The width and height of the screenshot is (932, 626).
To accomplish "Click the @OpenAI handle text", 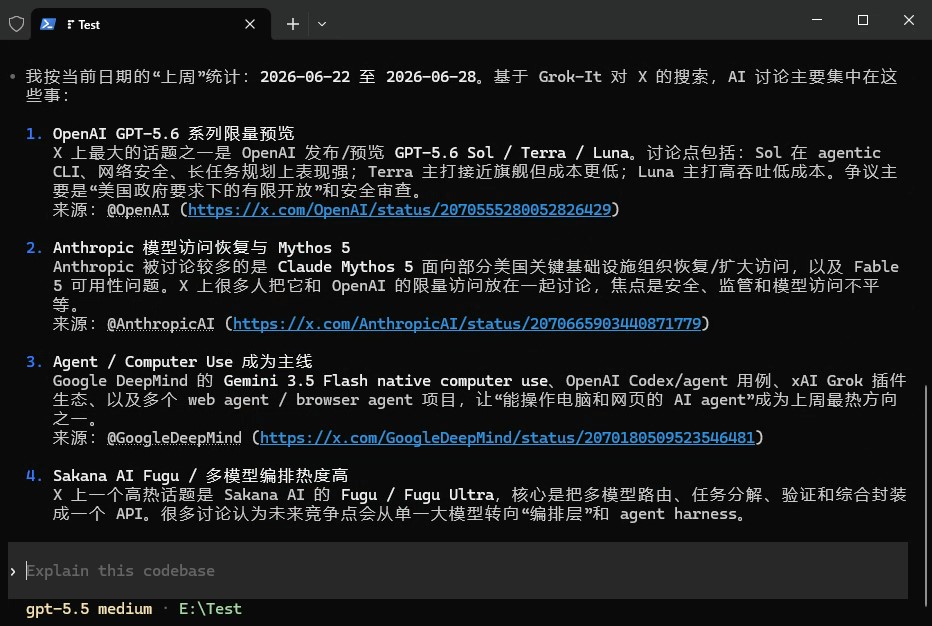I will [x=138, y=210].
